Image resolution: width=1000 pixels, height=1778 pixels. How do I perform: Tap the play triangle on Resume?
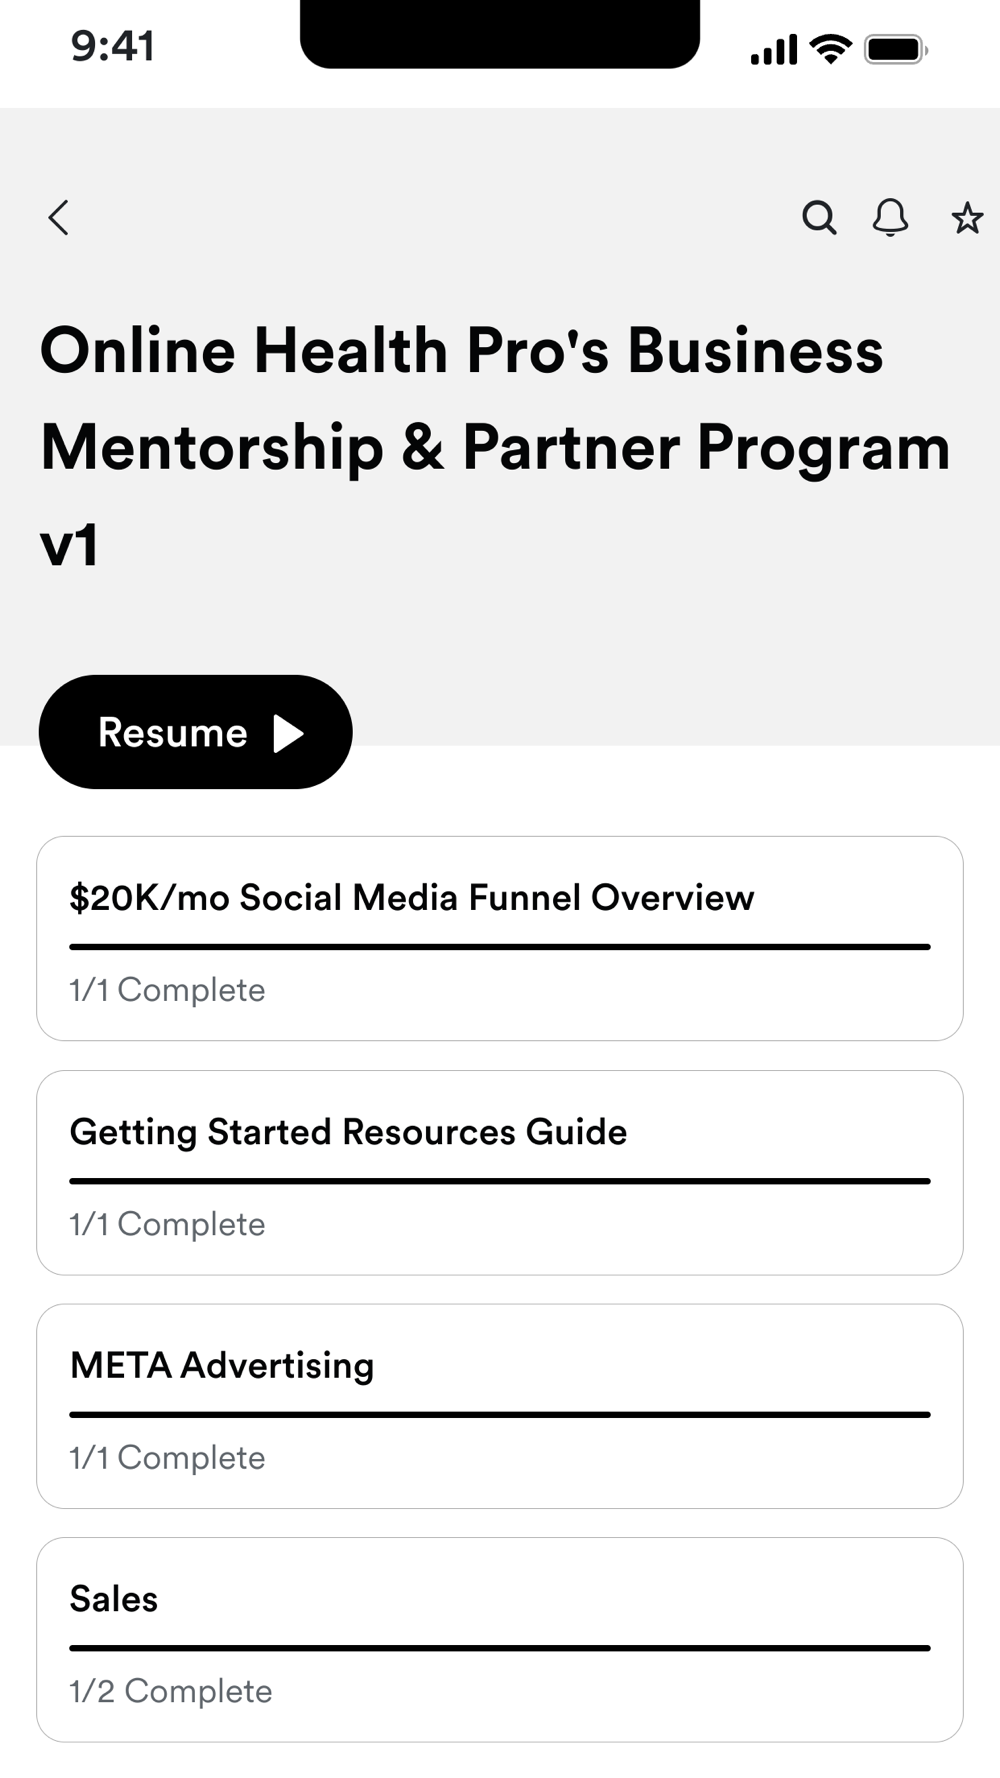288,733
